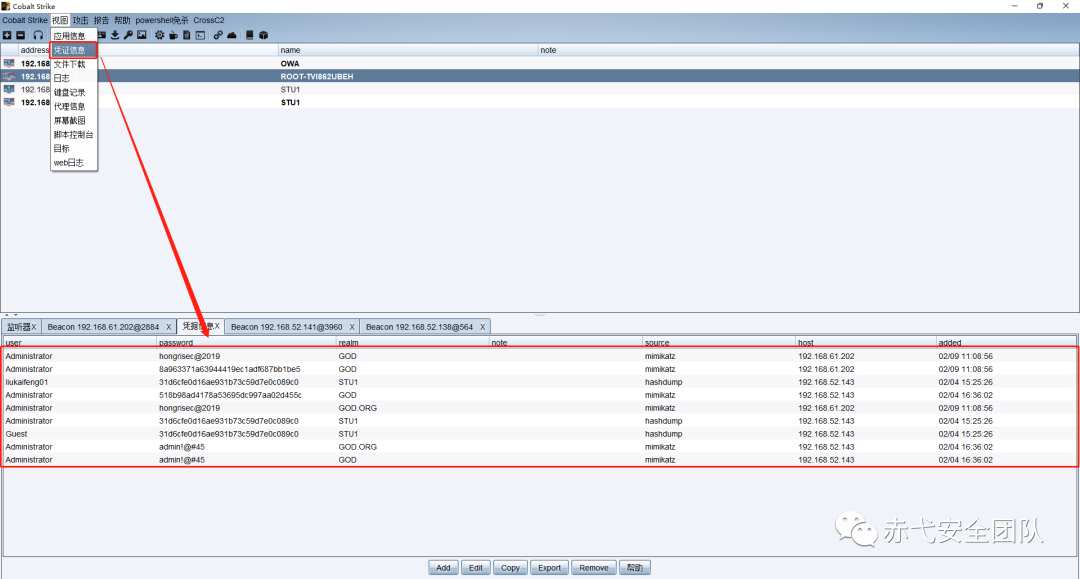
Task: Click the Edit button
Action: (476, 568)
